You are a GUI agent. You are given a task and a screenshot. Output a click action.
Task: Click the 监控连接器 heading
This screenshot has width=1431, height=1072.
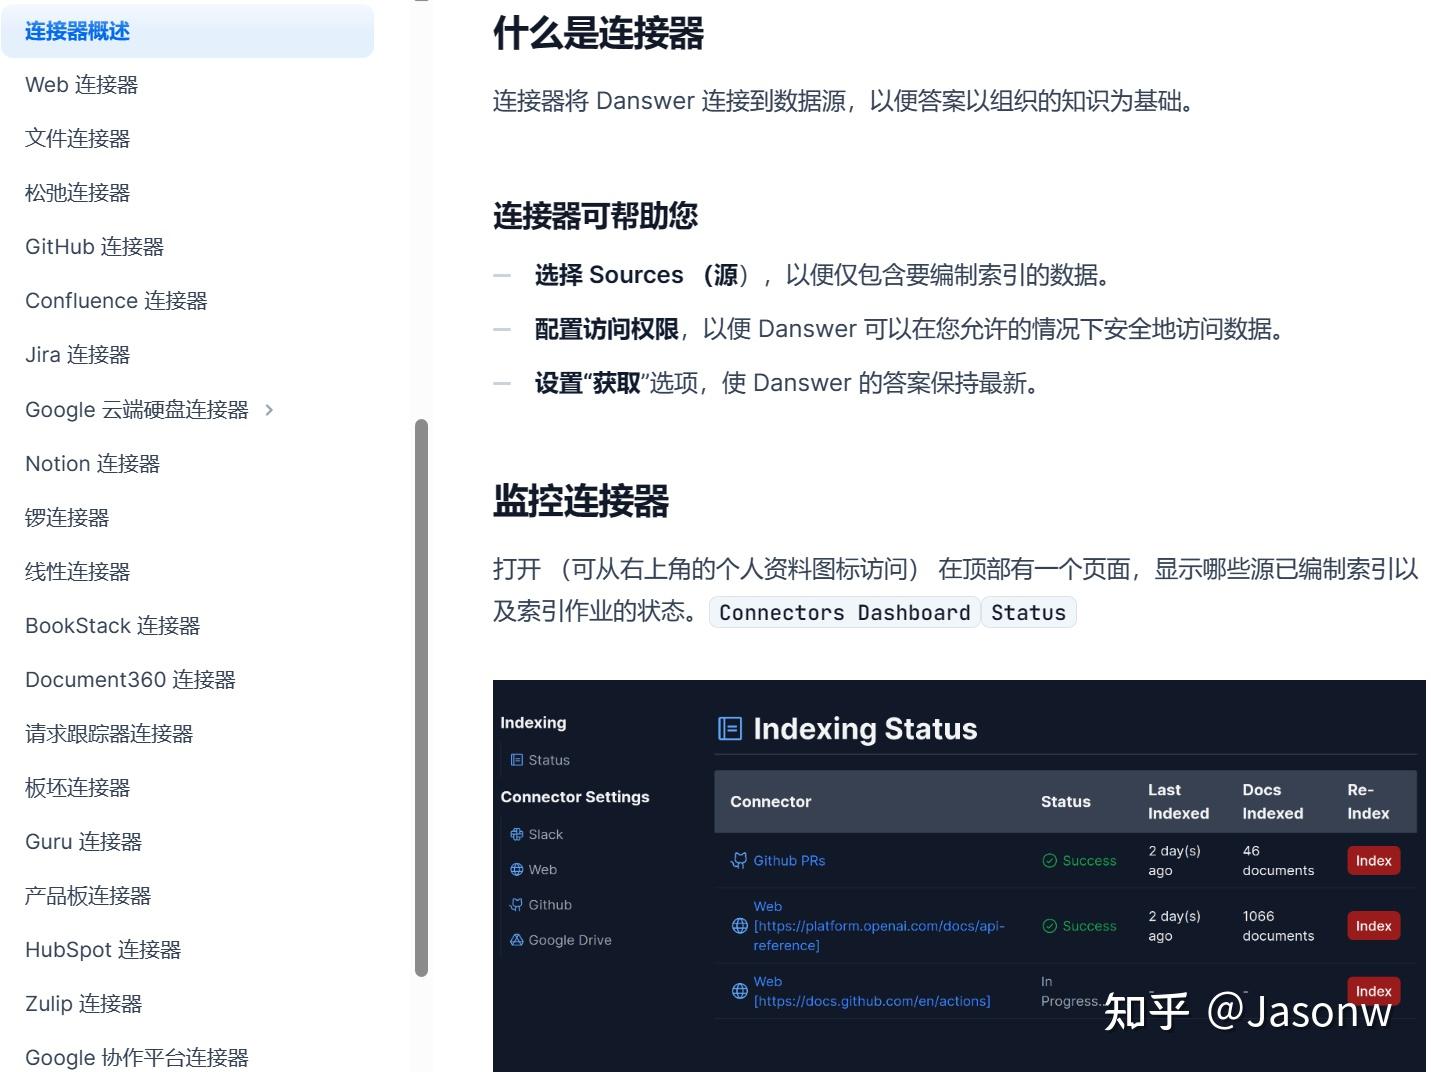[581, 501]
